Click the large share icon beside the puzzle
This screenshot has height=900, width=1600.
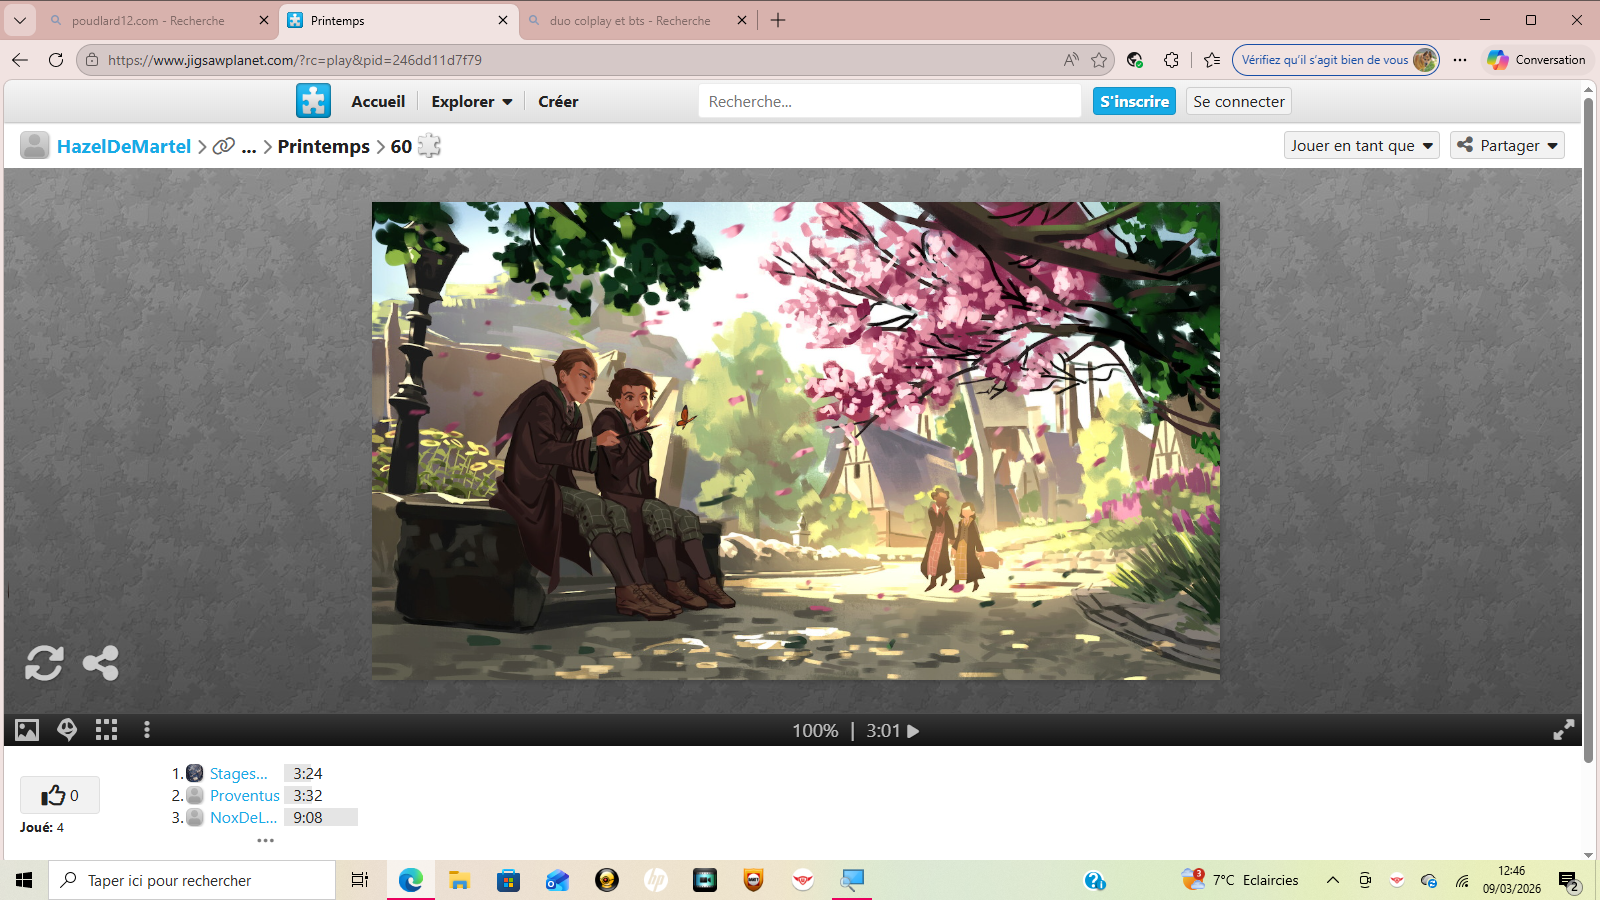(x=100, y=662)
